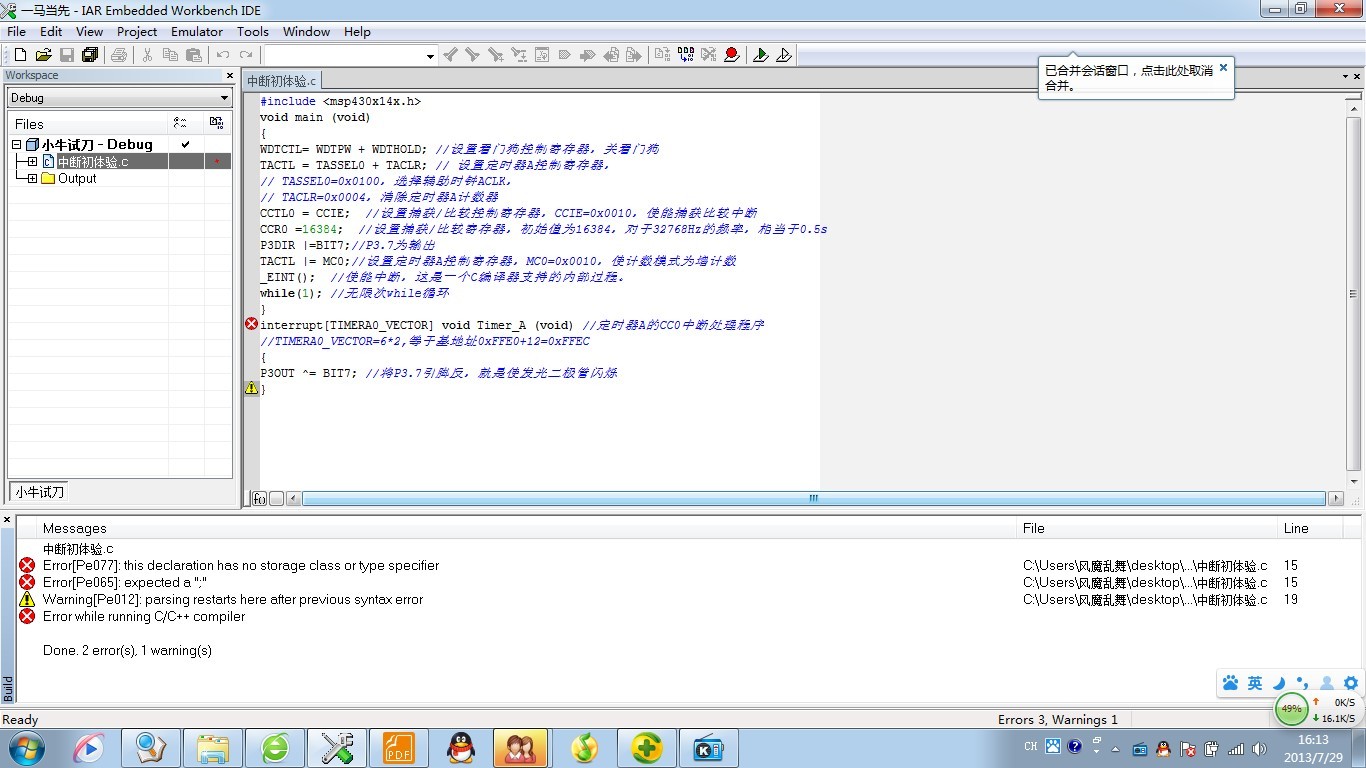The image size is (1366, 768).
Task: Dismiss the merged conversation notification balloon
Action: [1222, 68]
